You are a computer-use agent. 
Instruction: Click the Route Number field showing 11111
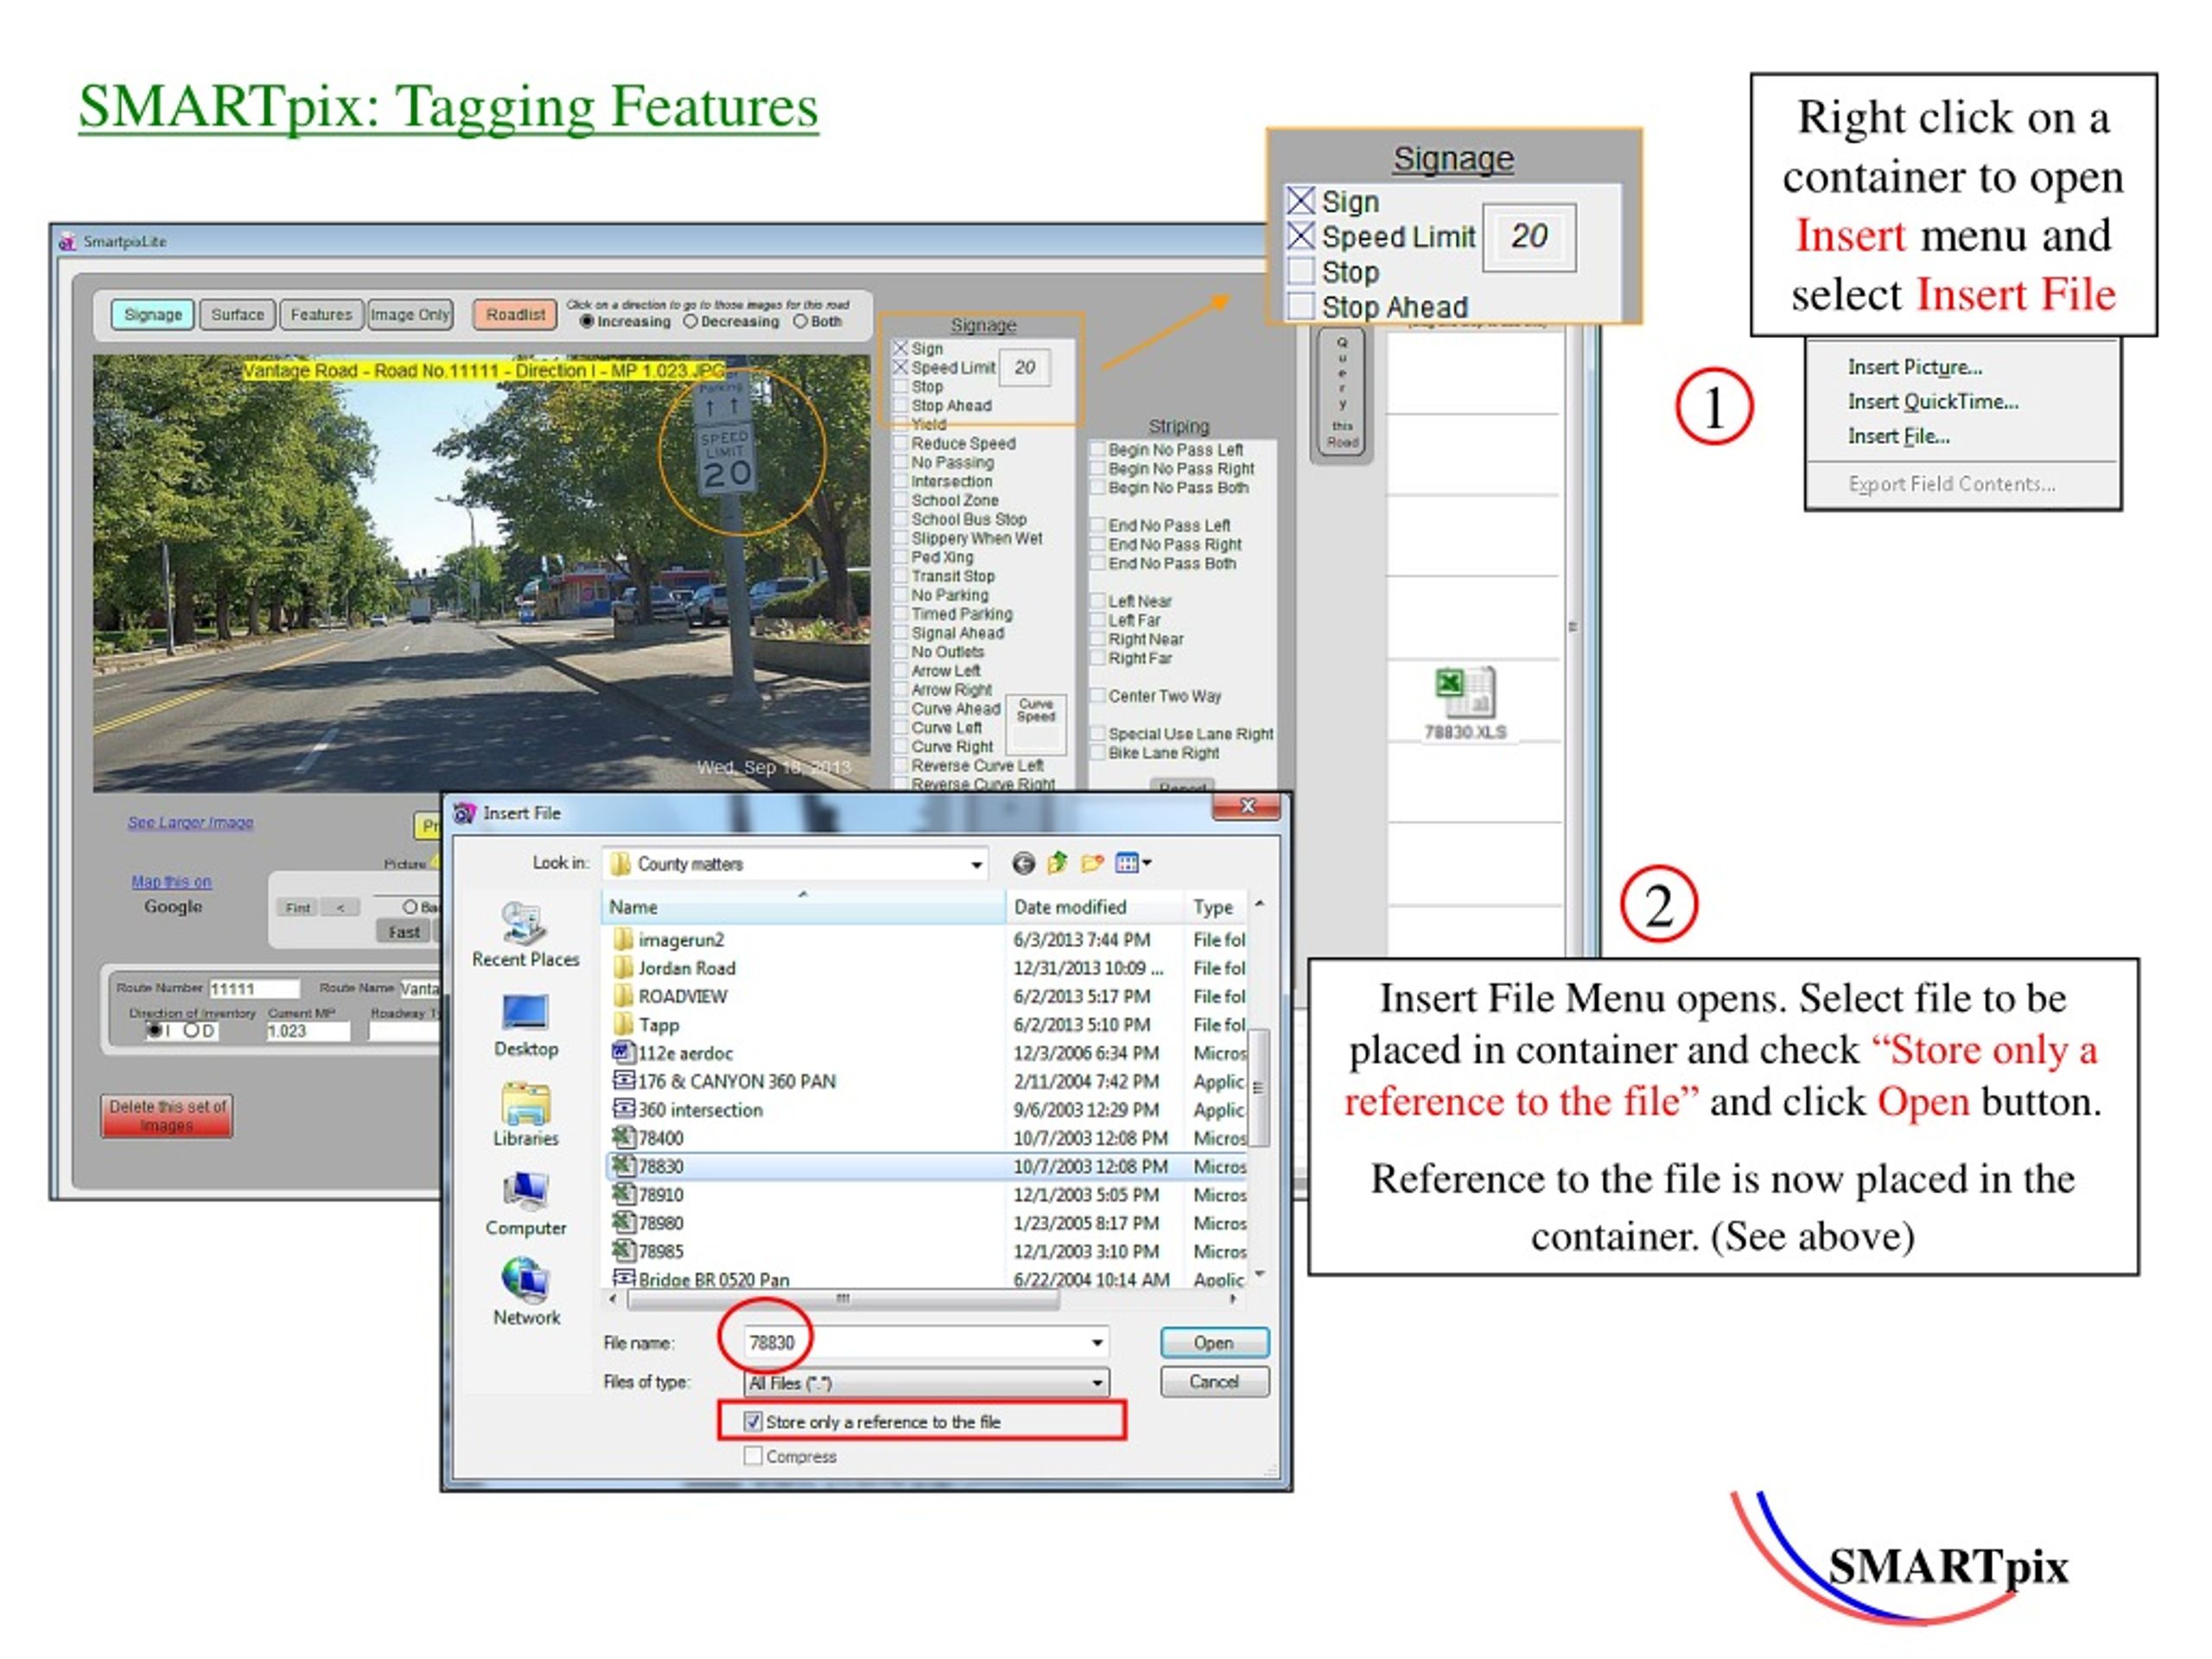tap(254, 989)
